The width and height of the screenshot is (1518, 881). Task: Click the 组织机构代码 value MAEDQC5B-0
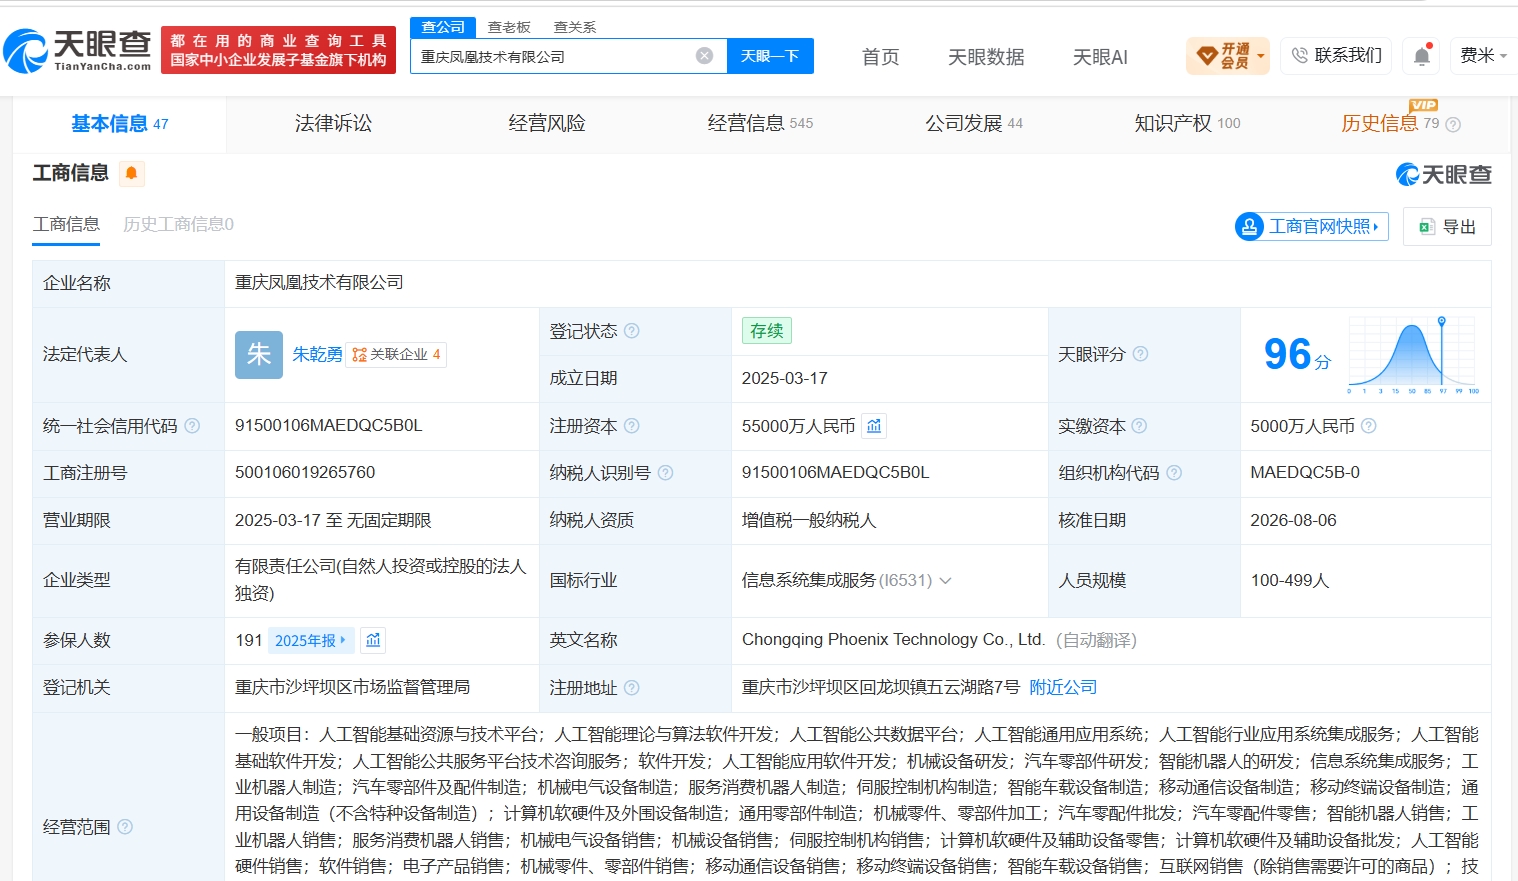[1305, 473]
